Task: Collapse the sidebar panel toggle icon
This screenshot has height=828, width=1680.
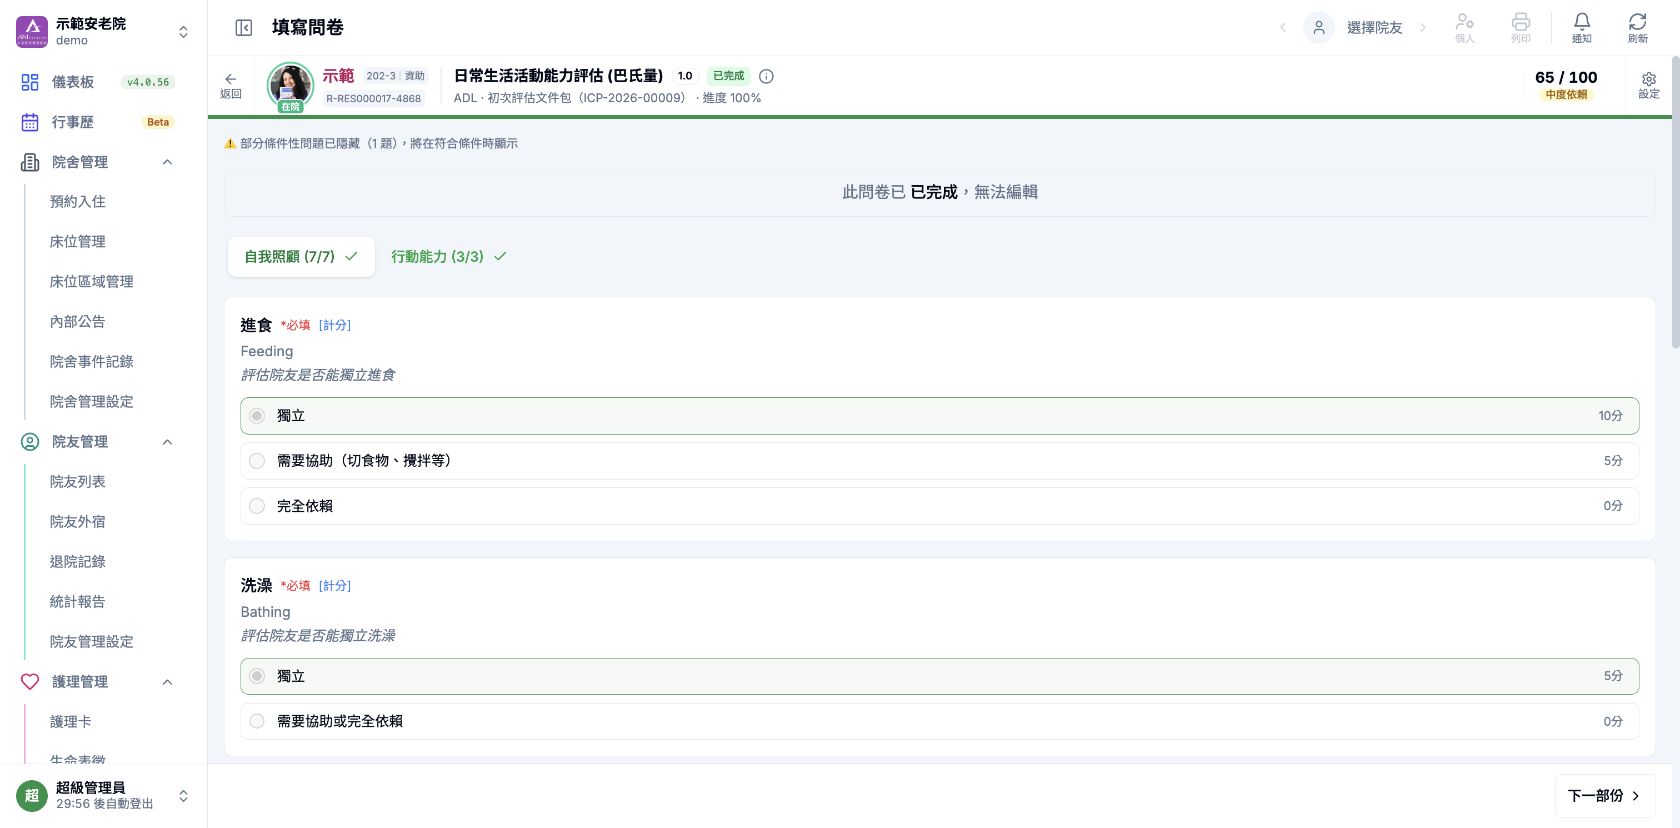Action: click(243, 28)
